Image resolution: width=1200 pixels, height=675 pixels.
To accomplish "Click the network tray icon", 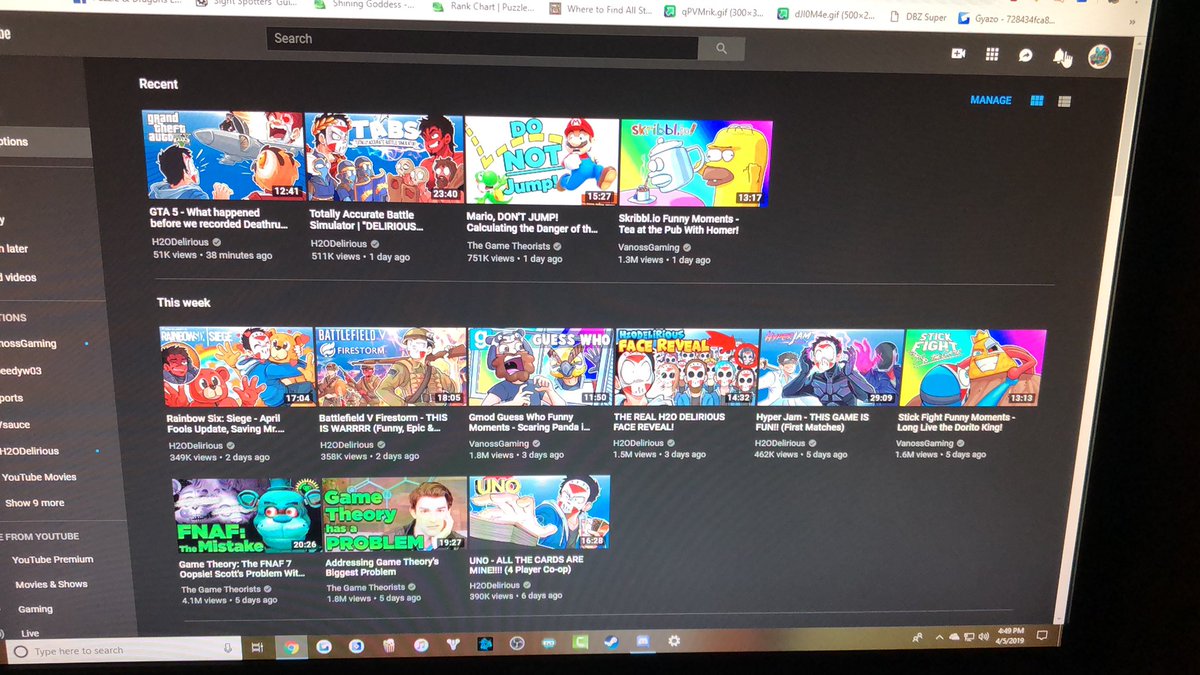I will [970, 636].
